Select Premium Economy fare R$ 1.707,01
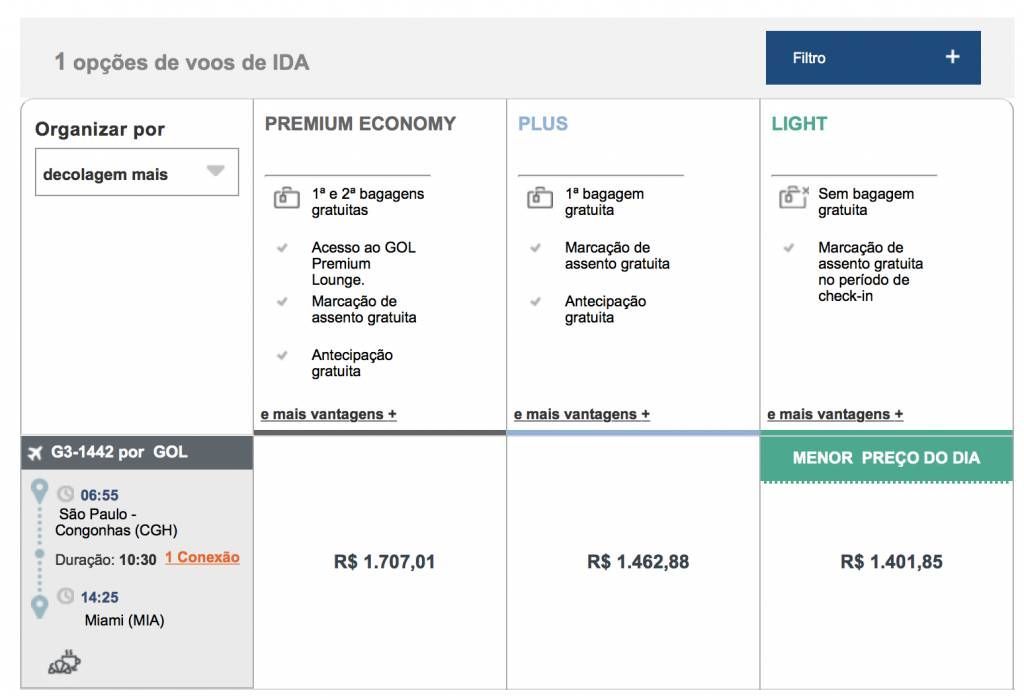 pyautogui.click(x=384, y=562)
